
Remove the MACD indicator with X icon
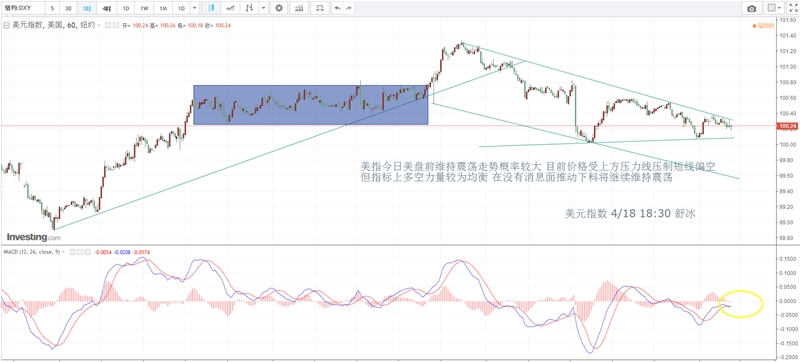[88, 252]
